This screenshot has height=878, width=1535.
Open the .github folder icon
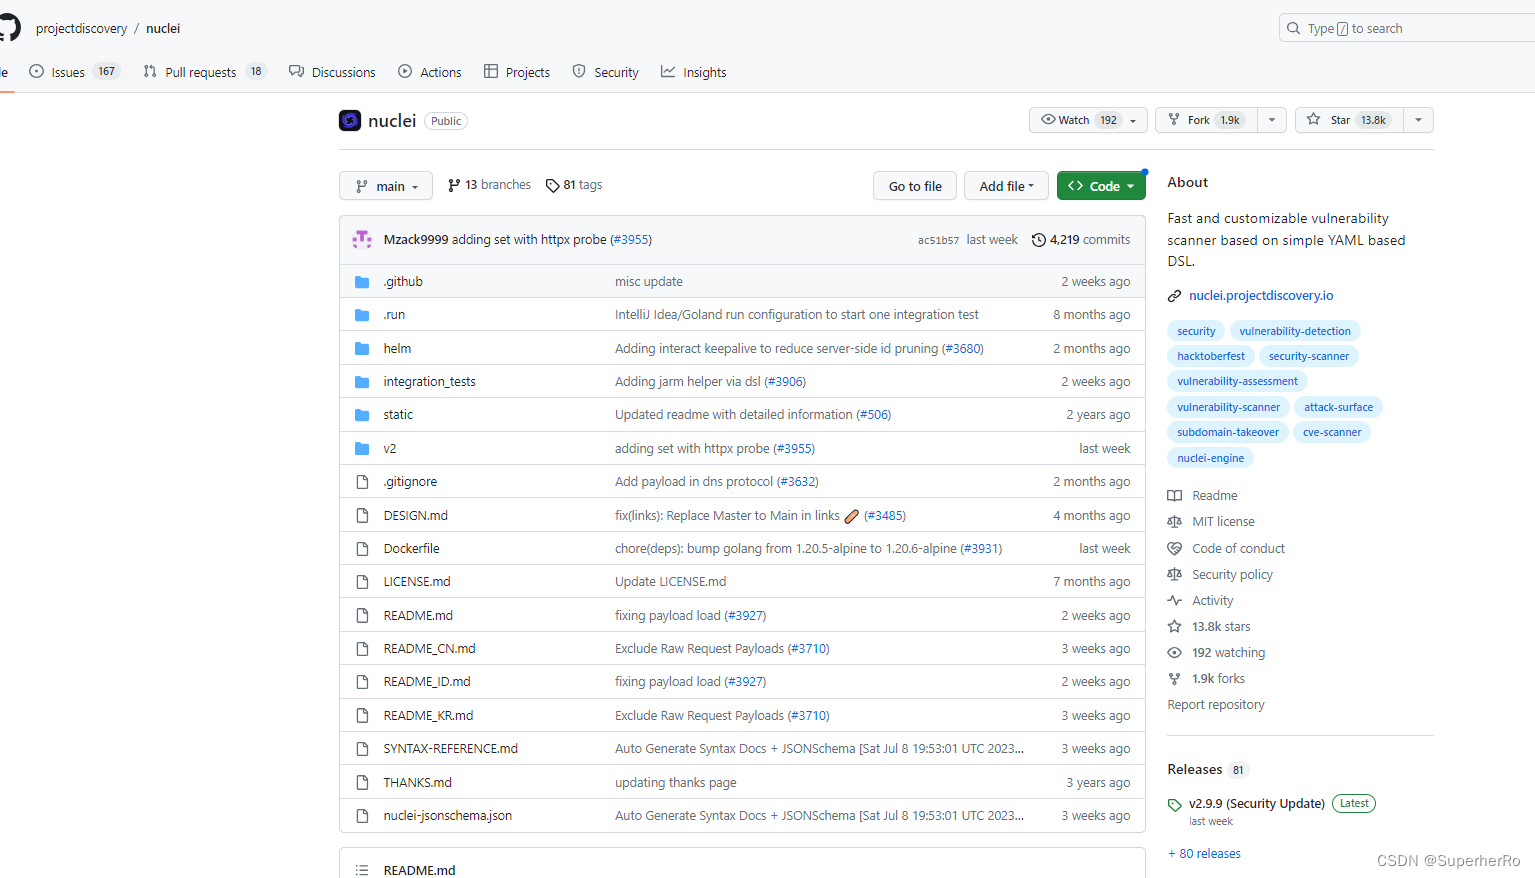[362, 281]
